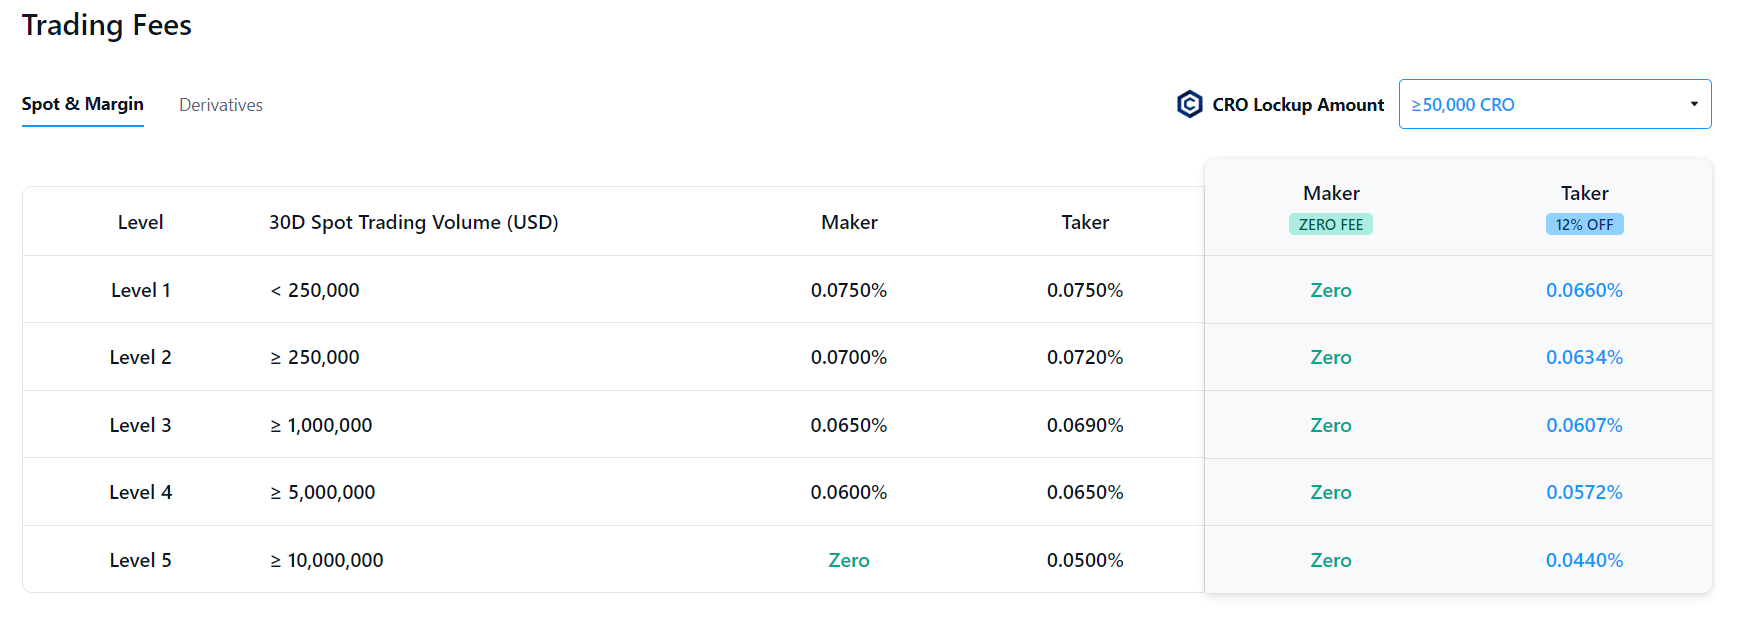Click the dropdown arrow next to 50,000 CRO

click(1693, 104)
